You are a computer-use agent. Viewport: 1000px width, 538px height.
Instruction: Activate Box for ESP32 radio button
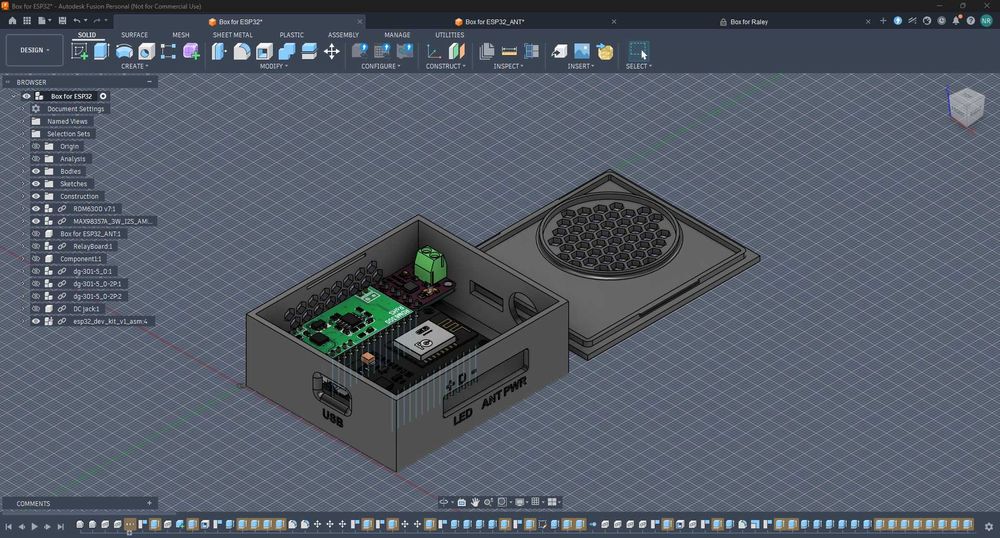coord(103,96)
